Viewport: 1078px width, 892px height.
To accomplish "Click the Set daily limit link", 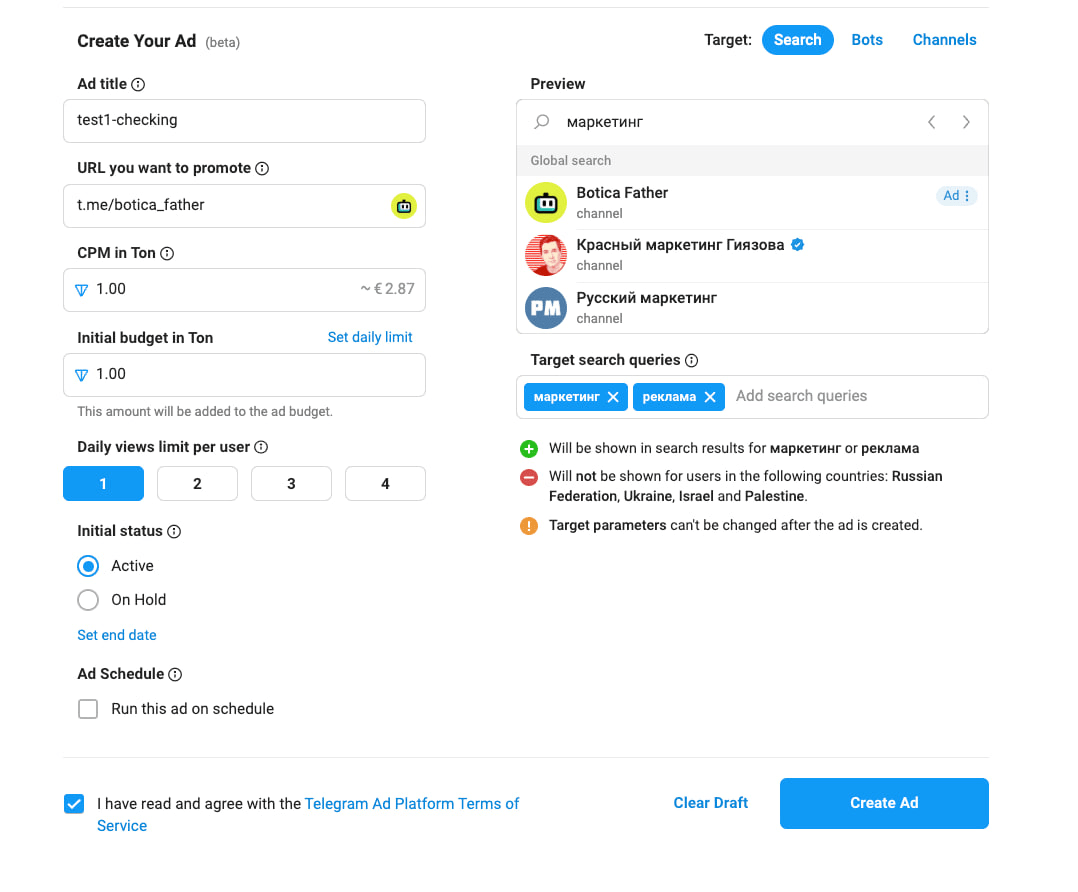I will coord(370,337).
